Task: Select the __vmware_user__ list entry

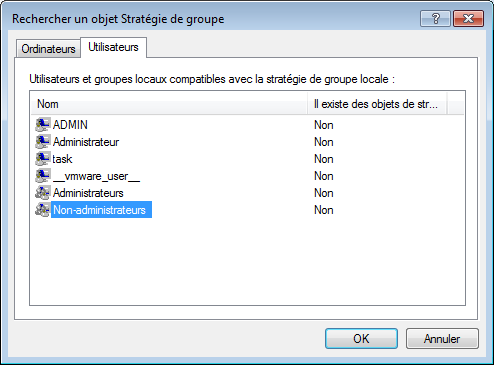Action: pyautogui.click(x=96, y=176)
